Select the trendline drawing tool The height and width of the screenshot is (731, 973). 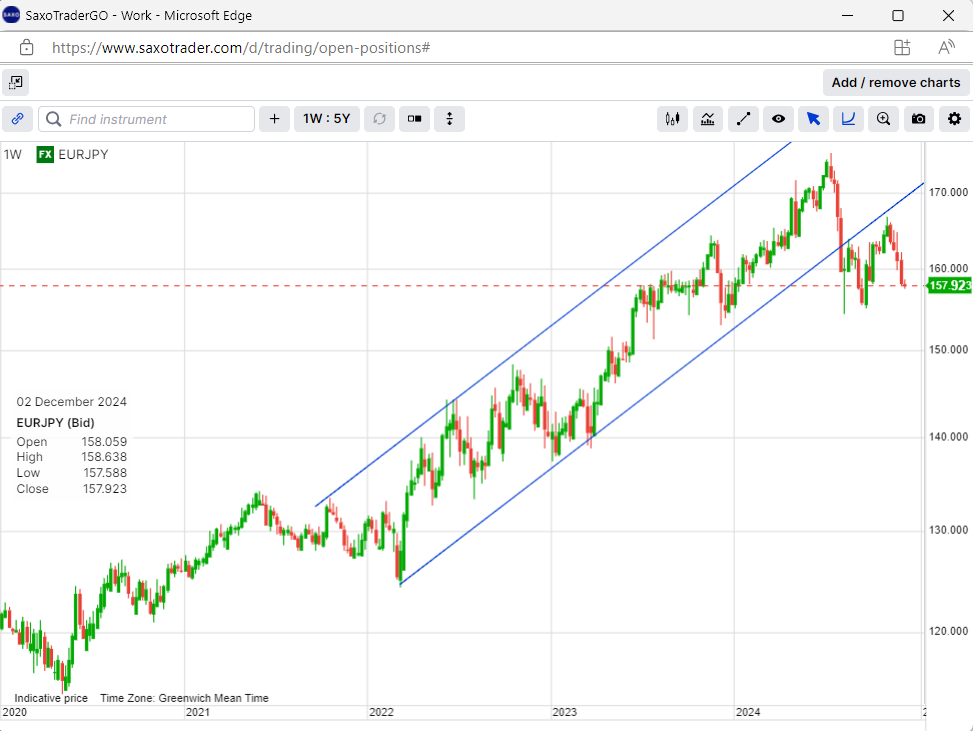[743, 119]
